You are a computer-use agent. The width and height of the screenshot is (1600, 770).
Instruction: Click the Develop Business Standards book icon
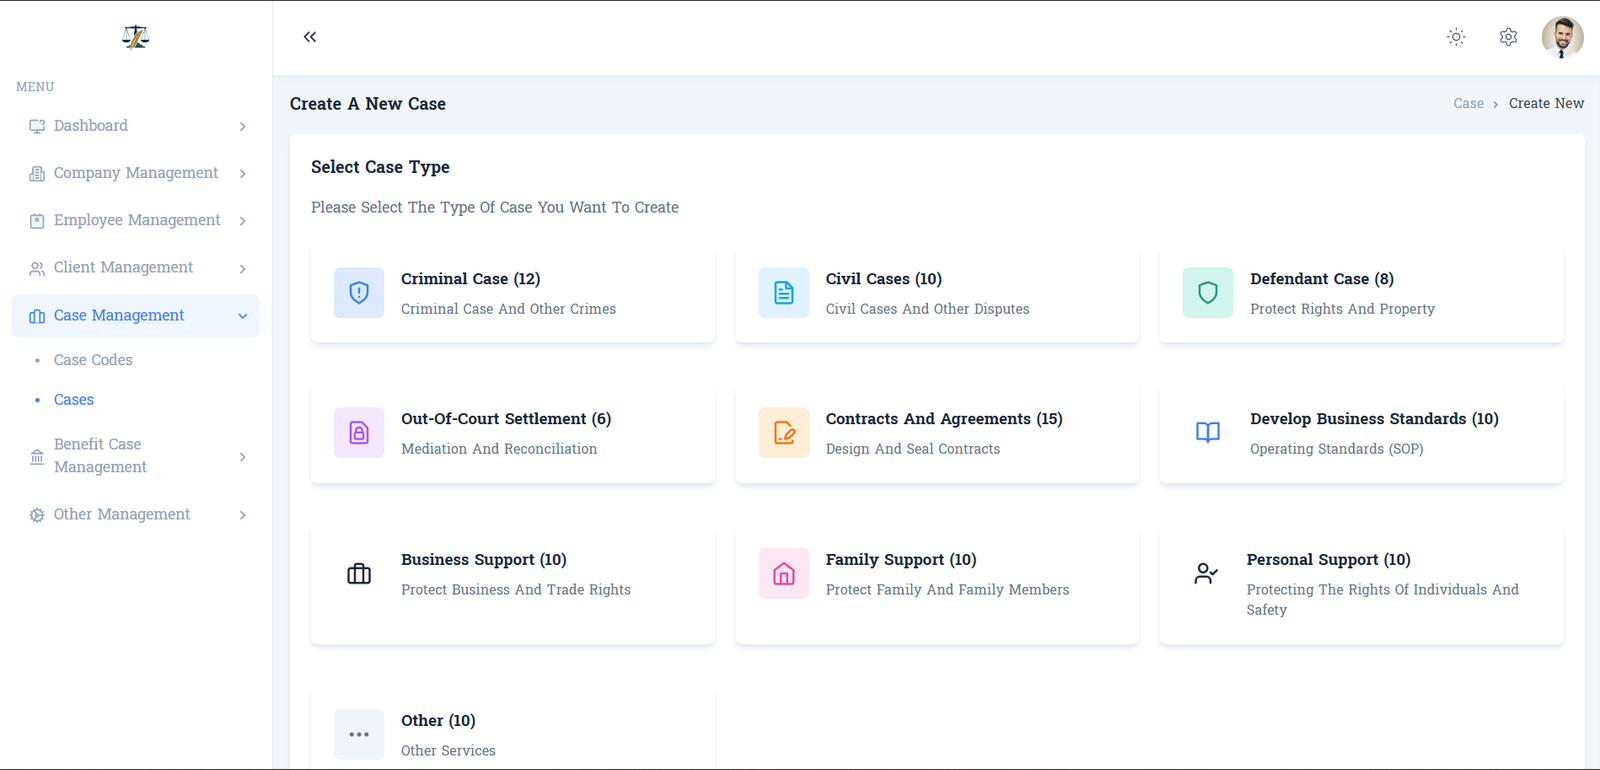tap(1207, 433)
